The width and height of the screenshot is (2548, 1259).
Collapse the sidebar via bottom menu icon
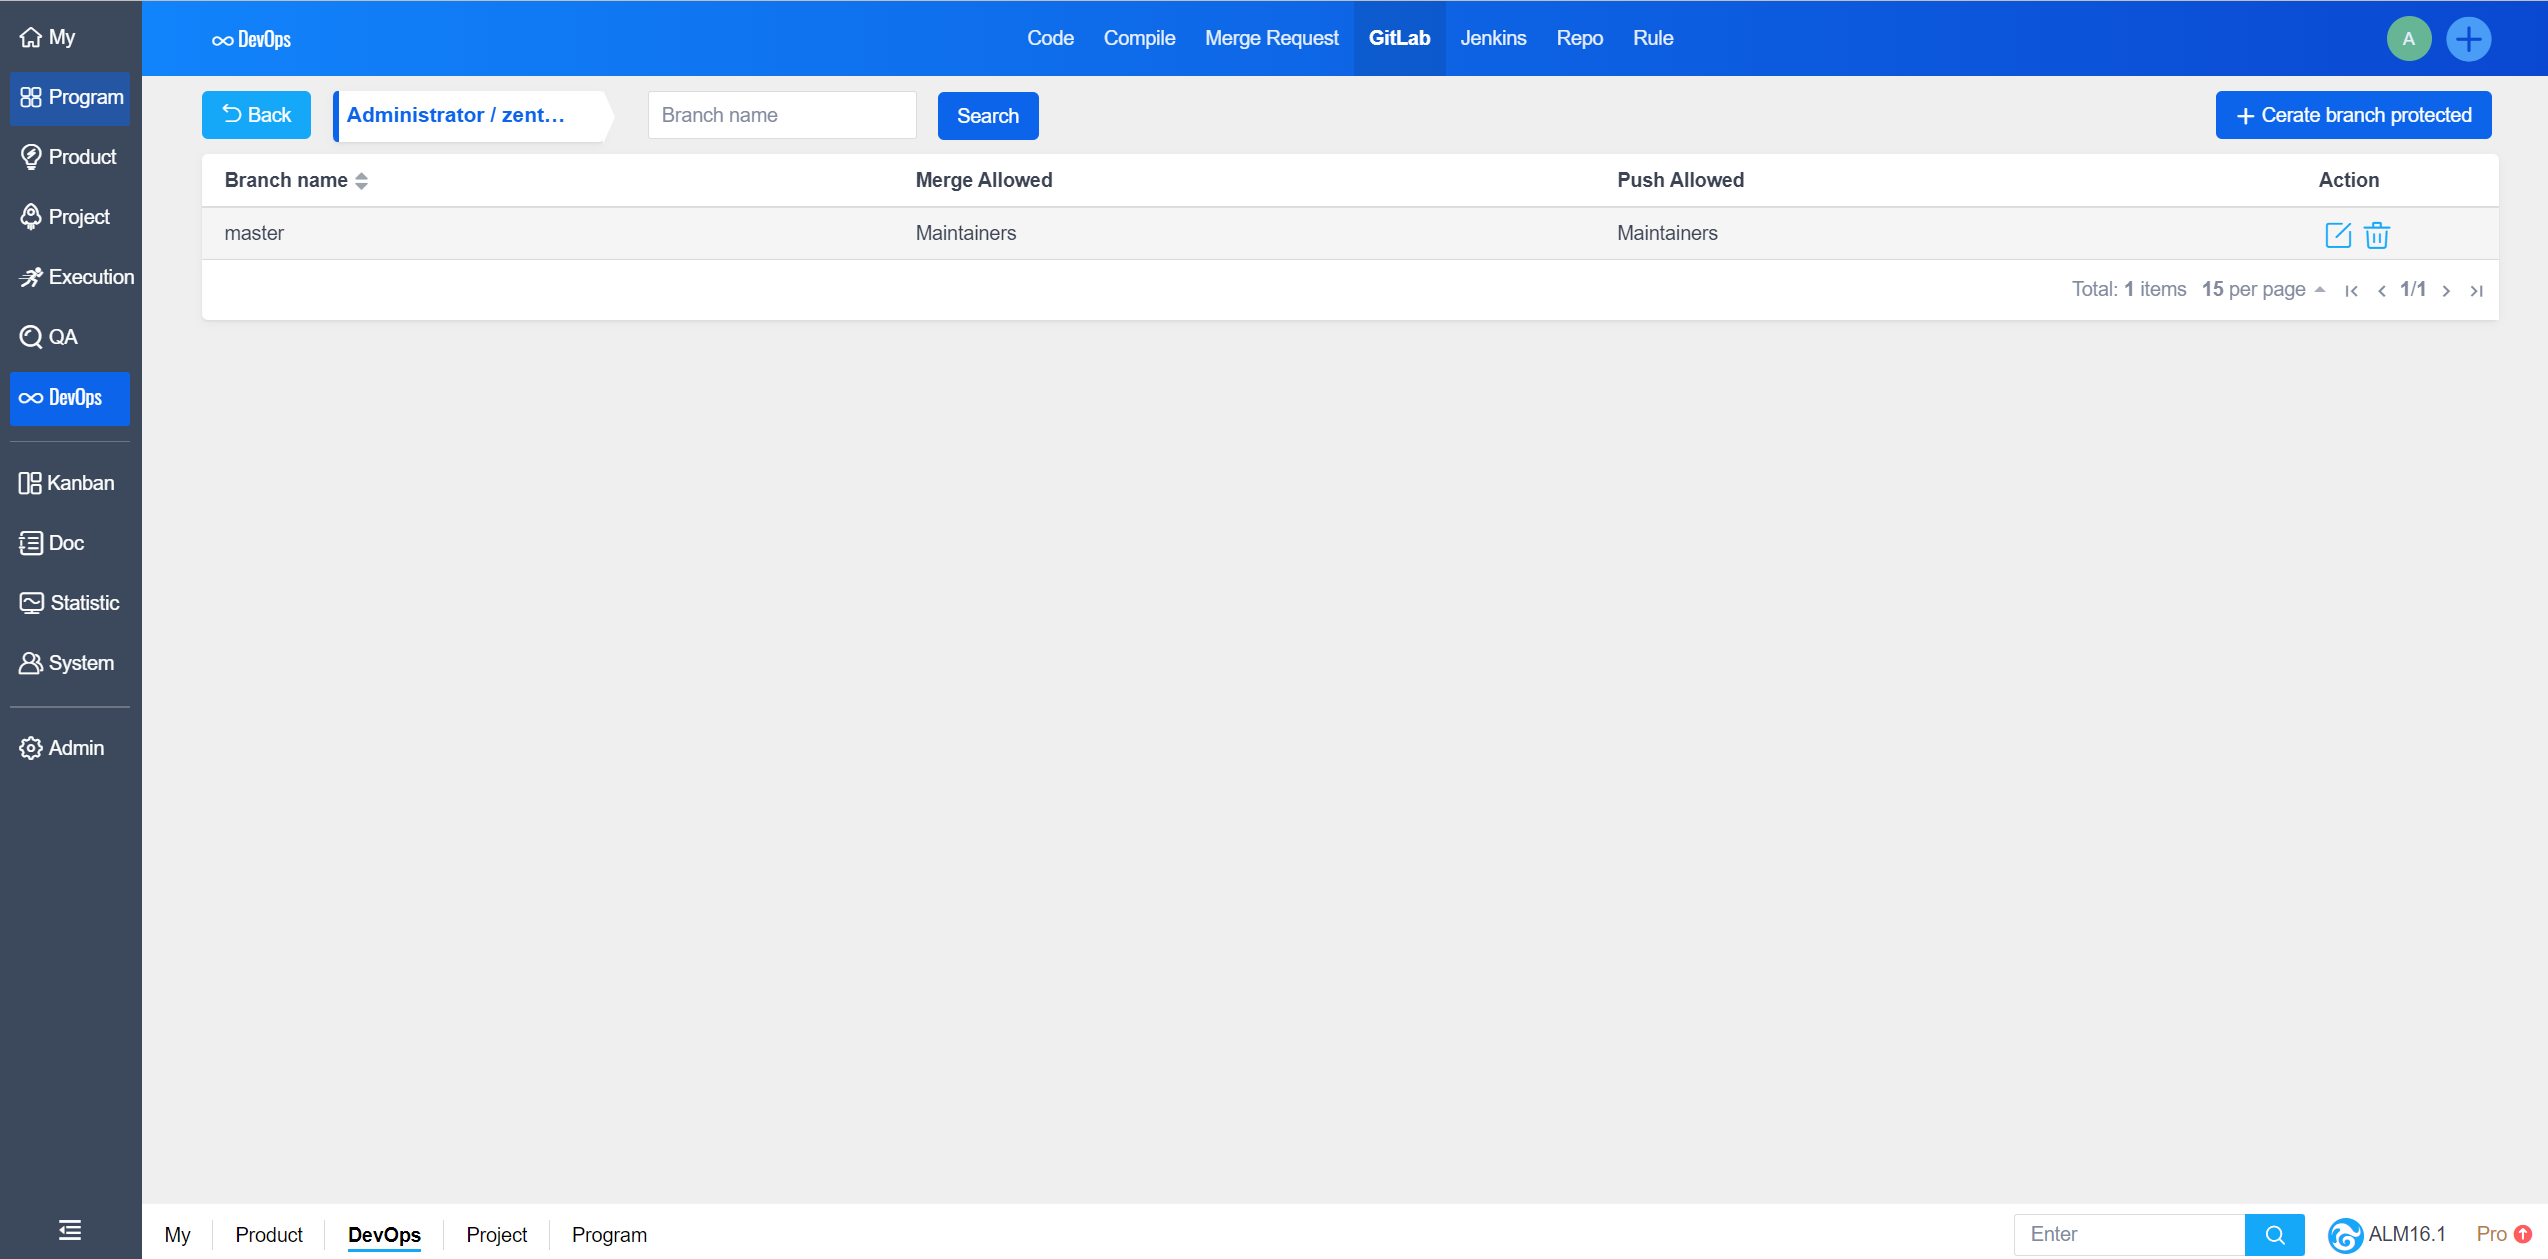tap(70, 1230)
